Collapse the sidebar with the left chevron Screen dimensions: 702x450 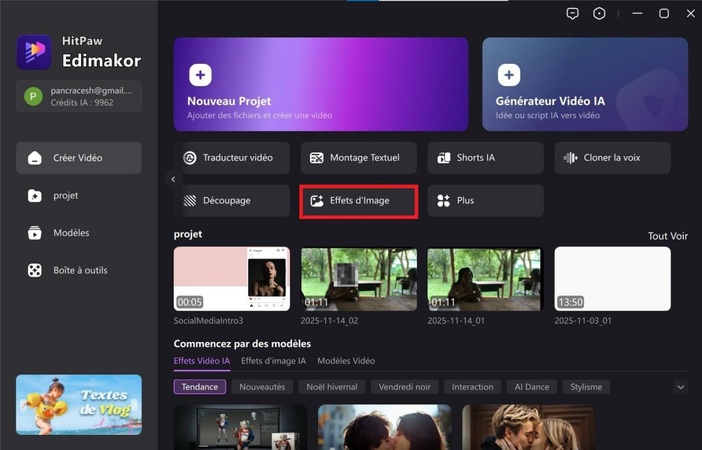(173, 180)
